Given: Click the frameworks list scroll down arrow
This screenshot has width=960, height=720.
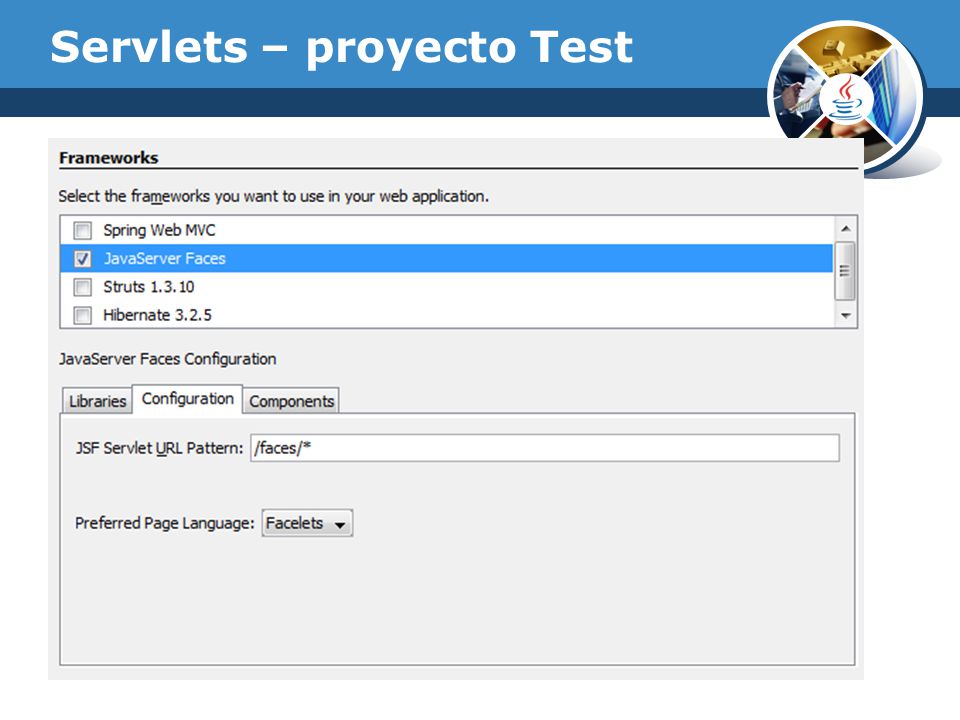Looking at the screenshot, I should pyautogui.click(x=846, y=315).
